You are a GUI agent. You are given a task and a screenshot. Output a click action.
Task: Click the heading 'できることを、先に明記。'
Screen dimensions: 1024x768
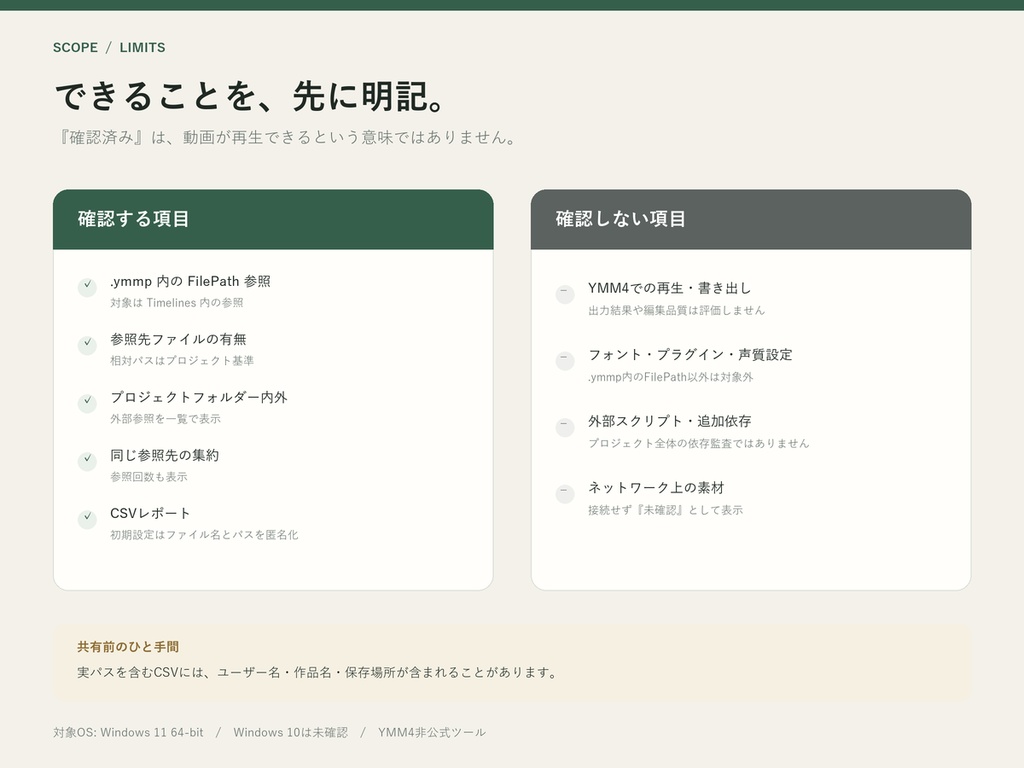point(251,96)
